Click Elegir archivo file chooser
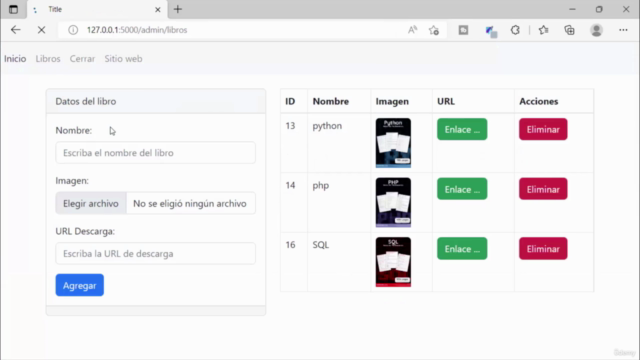 coord(91,203)
